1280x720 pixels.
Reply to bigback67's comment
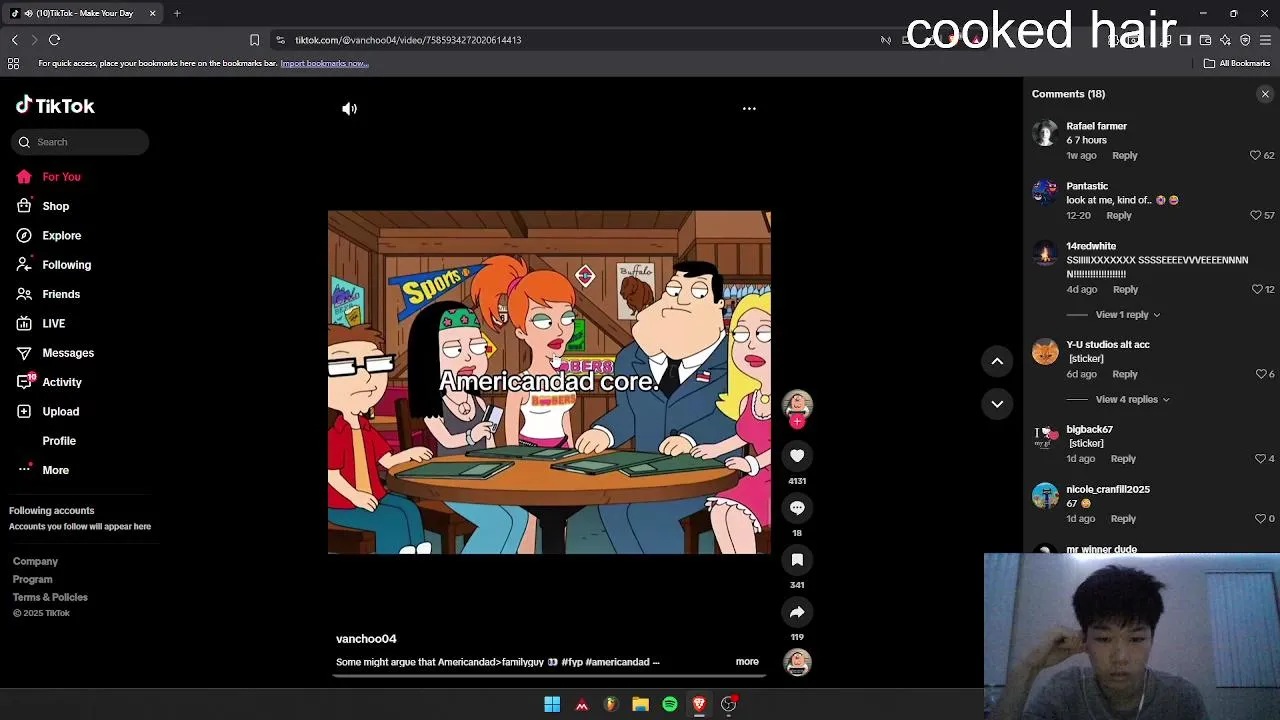(x=1123, y=458)
